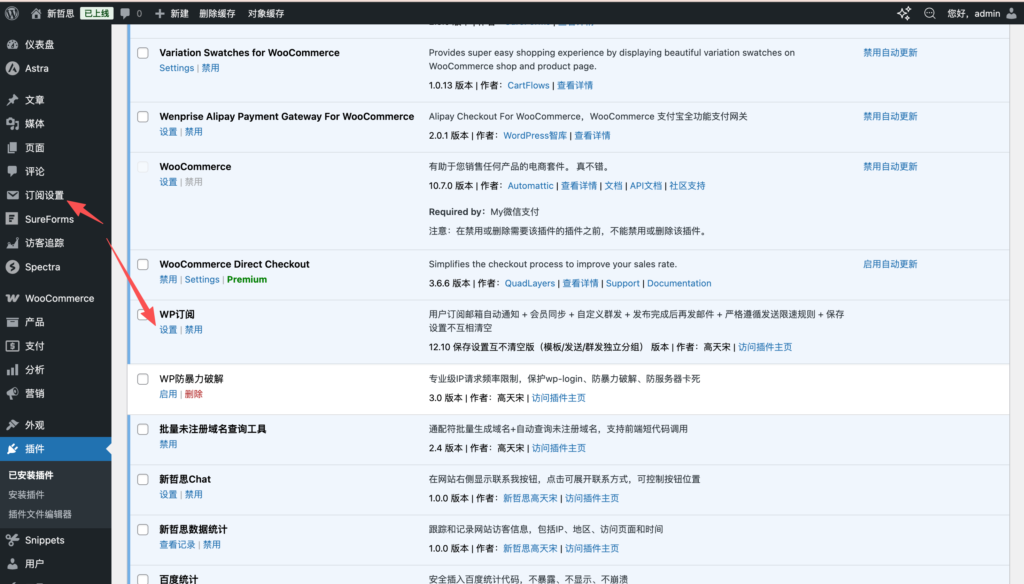Open the Astra sidebar icon
The image size is (1024, 584).
[x=12, y=69]
